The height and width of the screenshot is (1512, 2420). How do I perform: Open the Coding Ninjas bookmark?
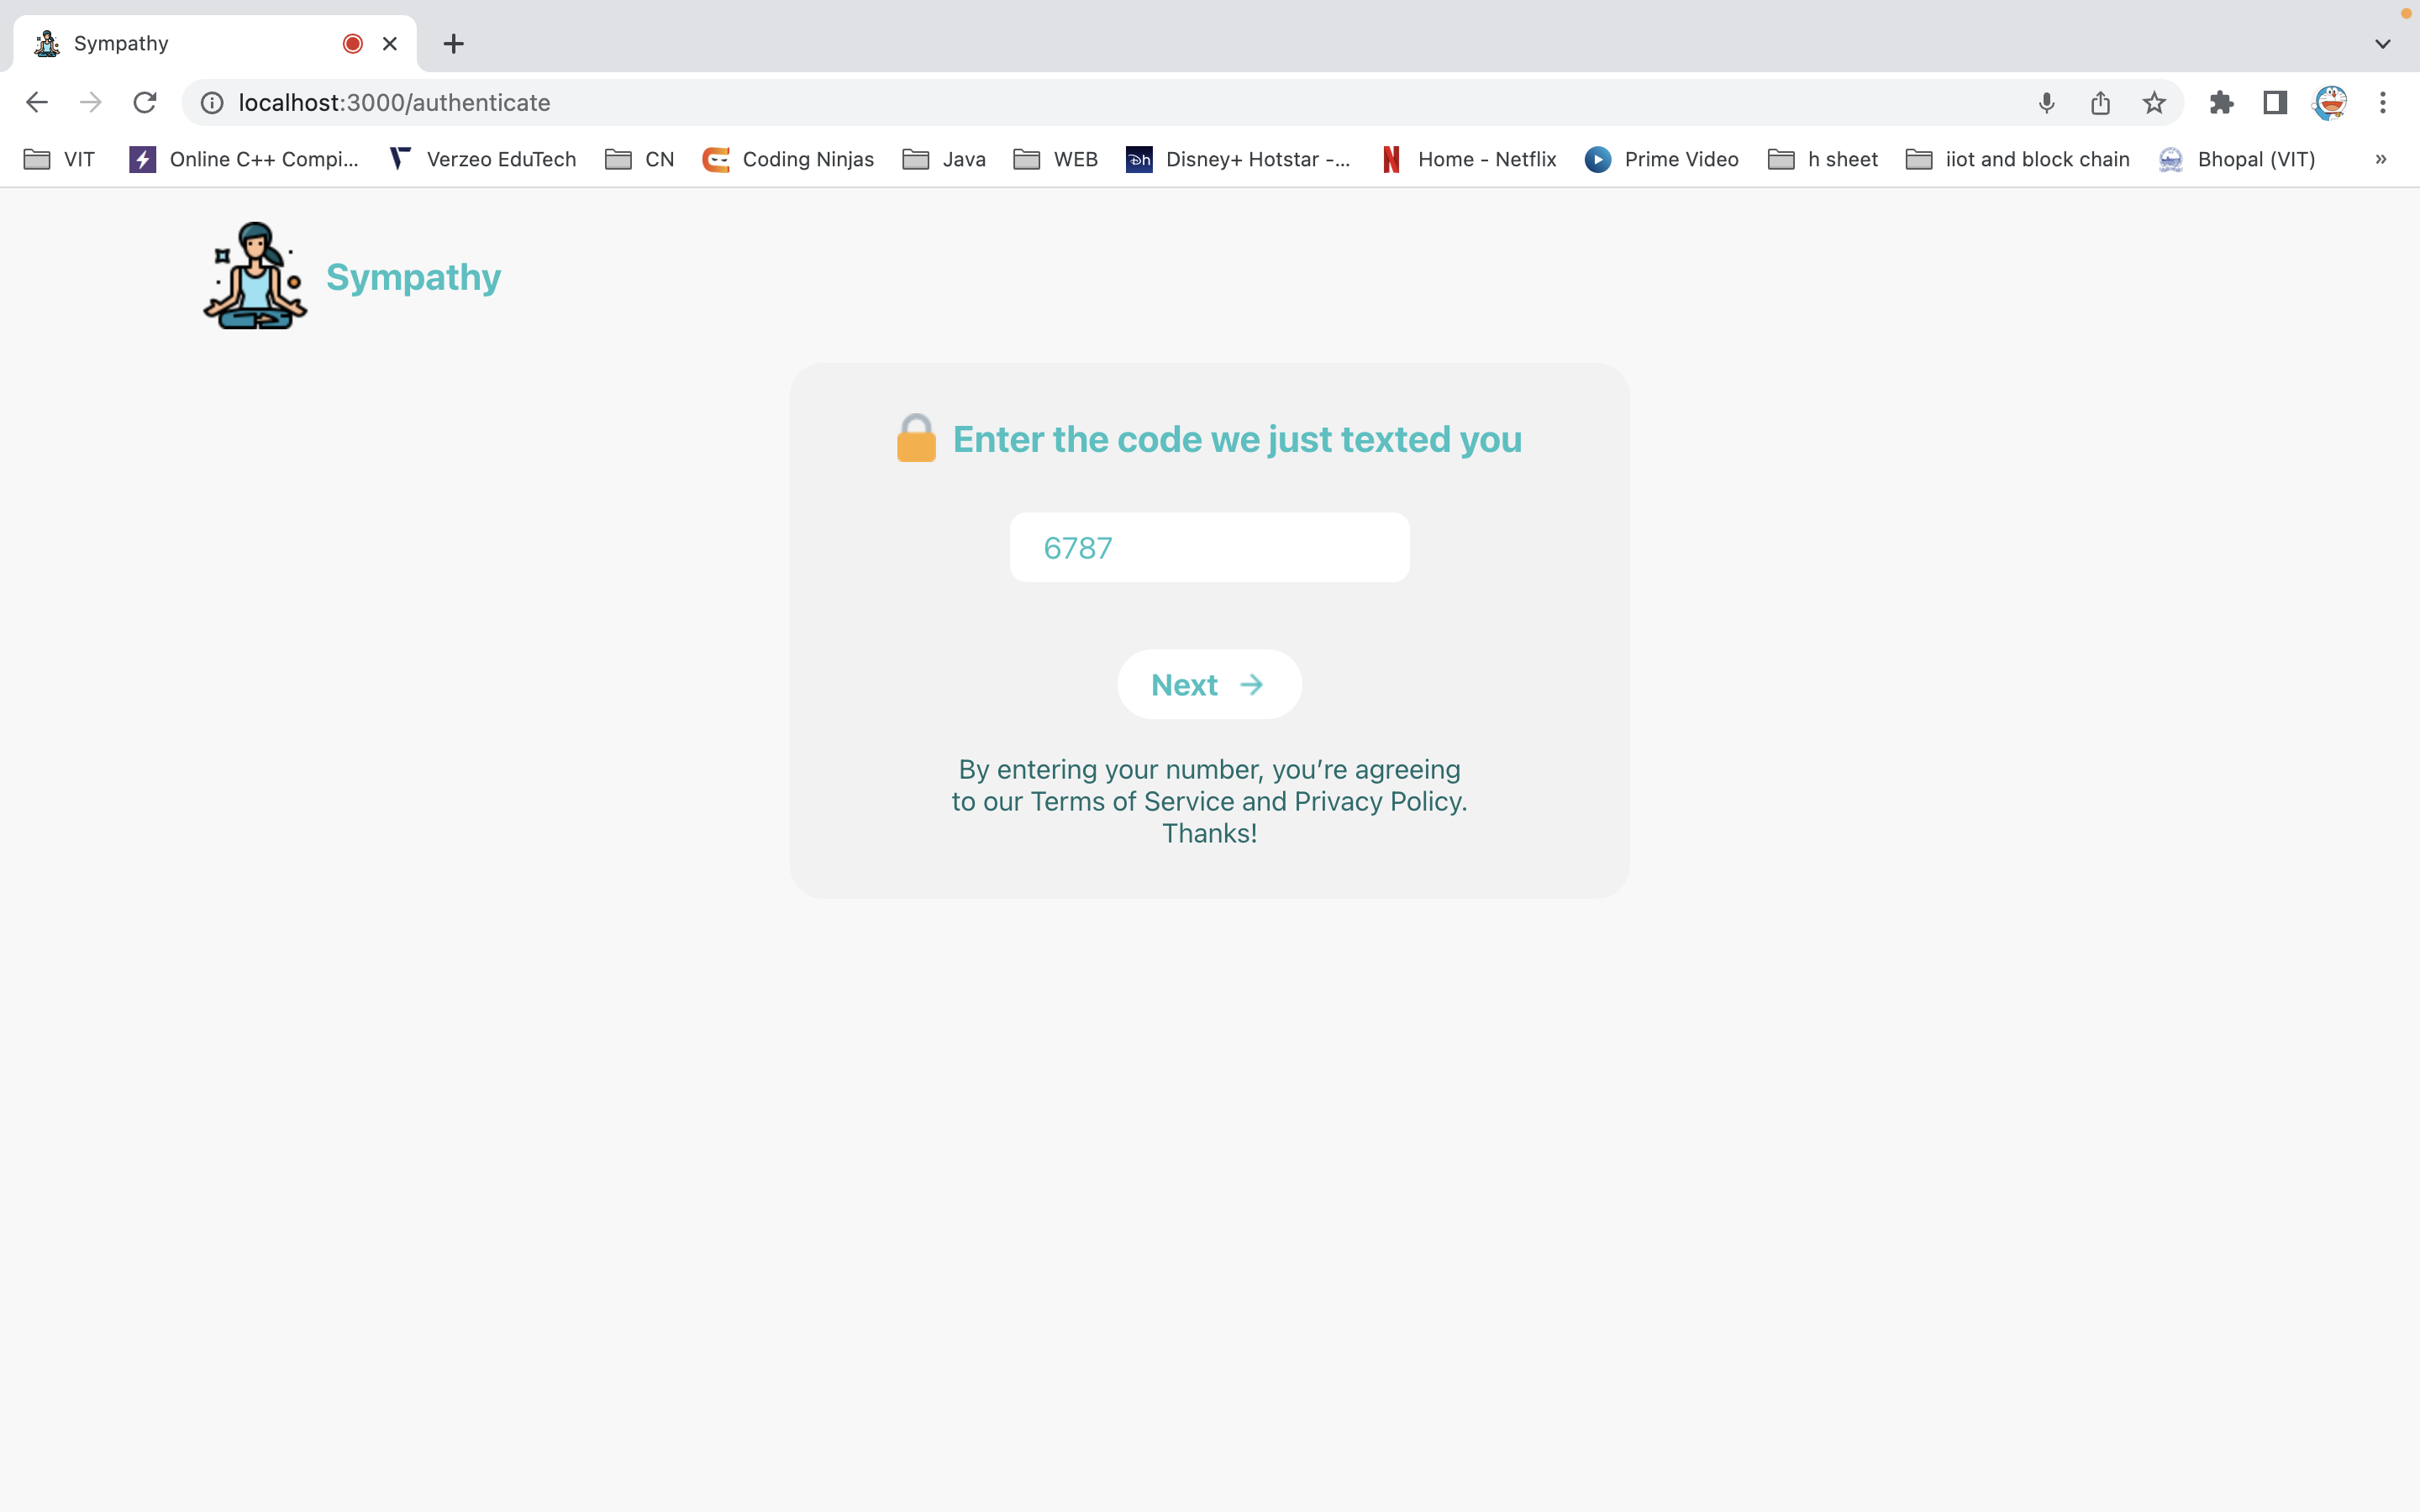pyautogui.click(x=788, y=159)
